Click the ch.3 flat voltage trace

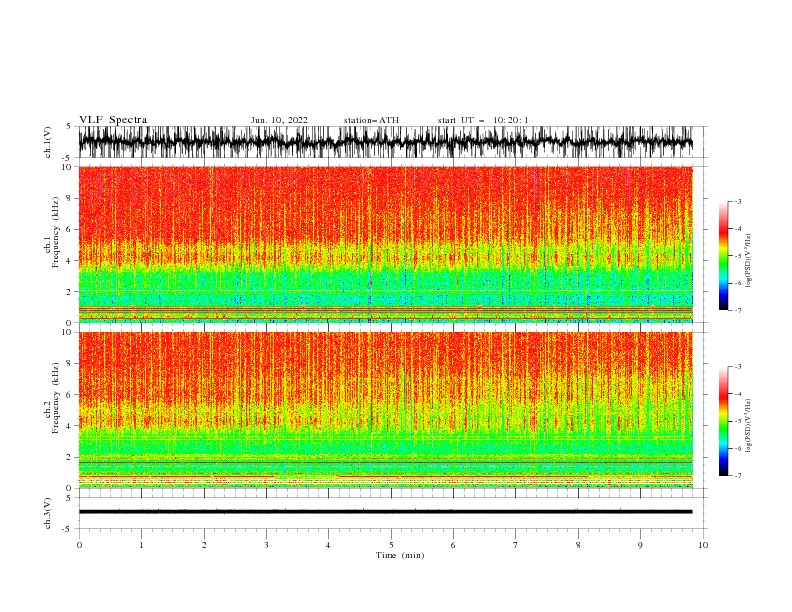(385, 512)
